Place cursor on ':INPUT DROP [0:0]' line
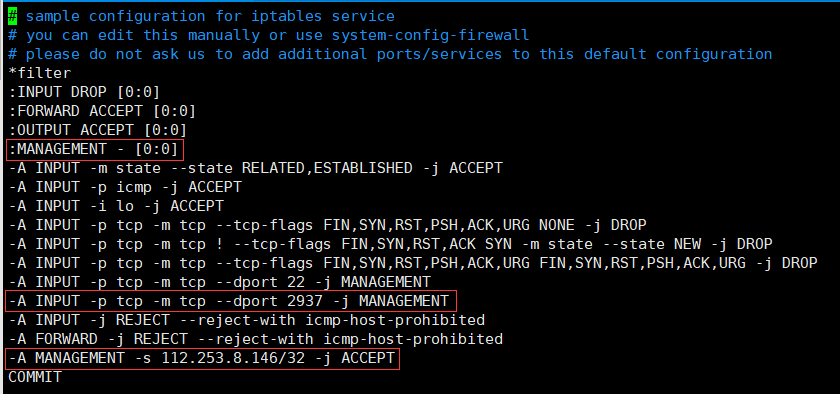The height and width of the screenshot is (394, 840). coord(84,92)
